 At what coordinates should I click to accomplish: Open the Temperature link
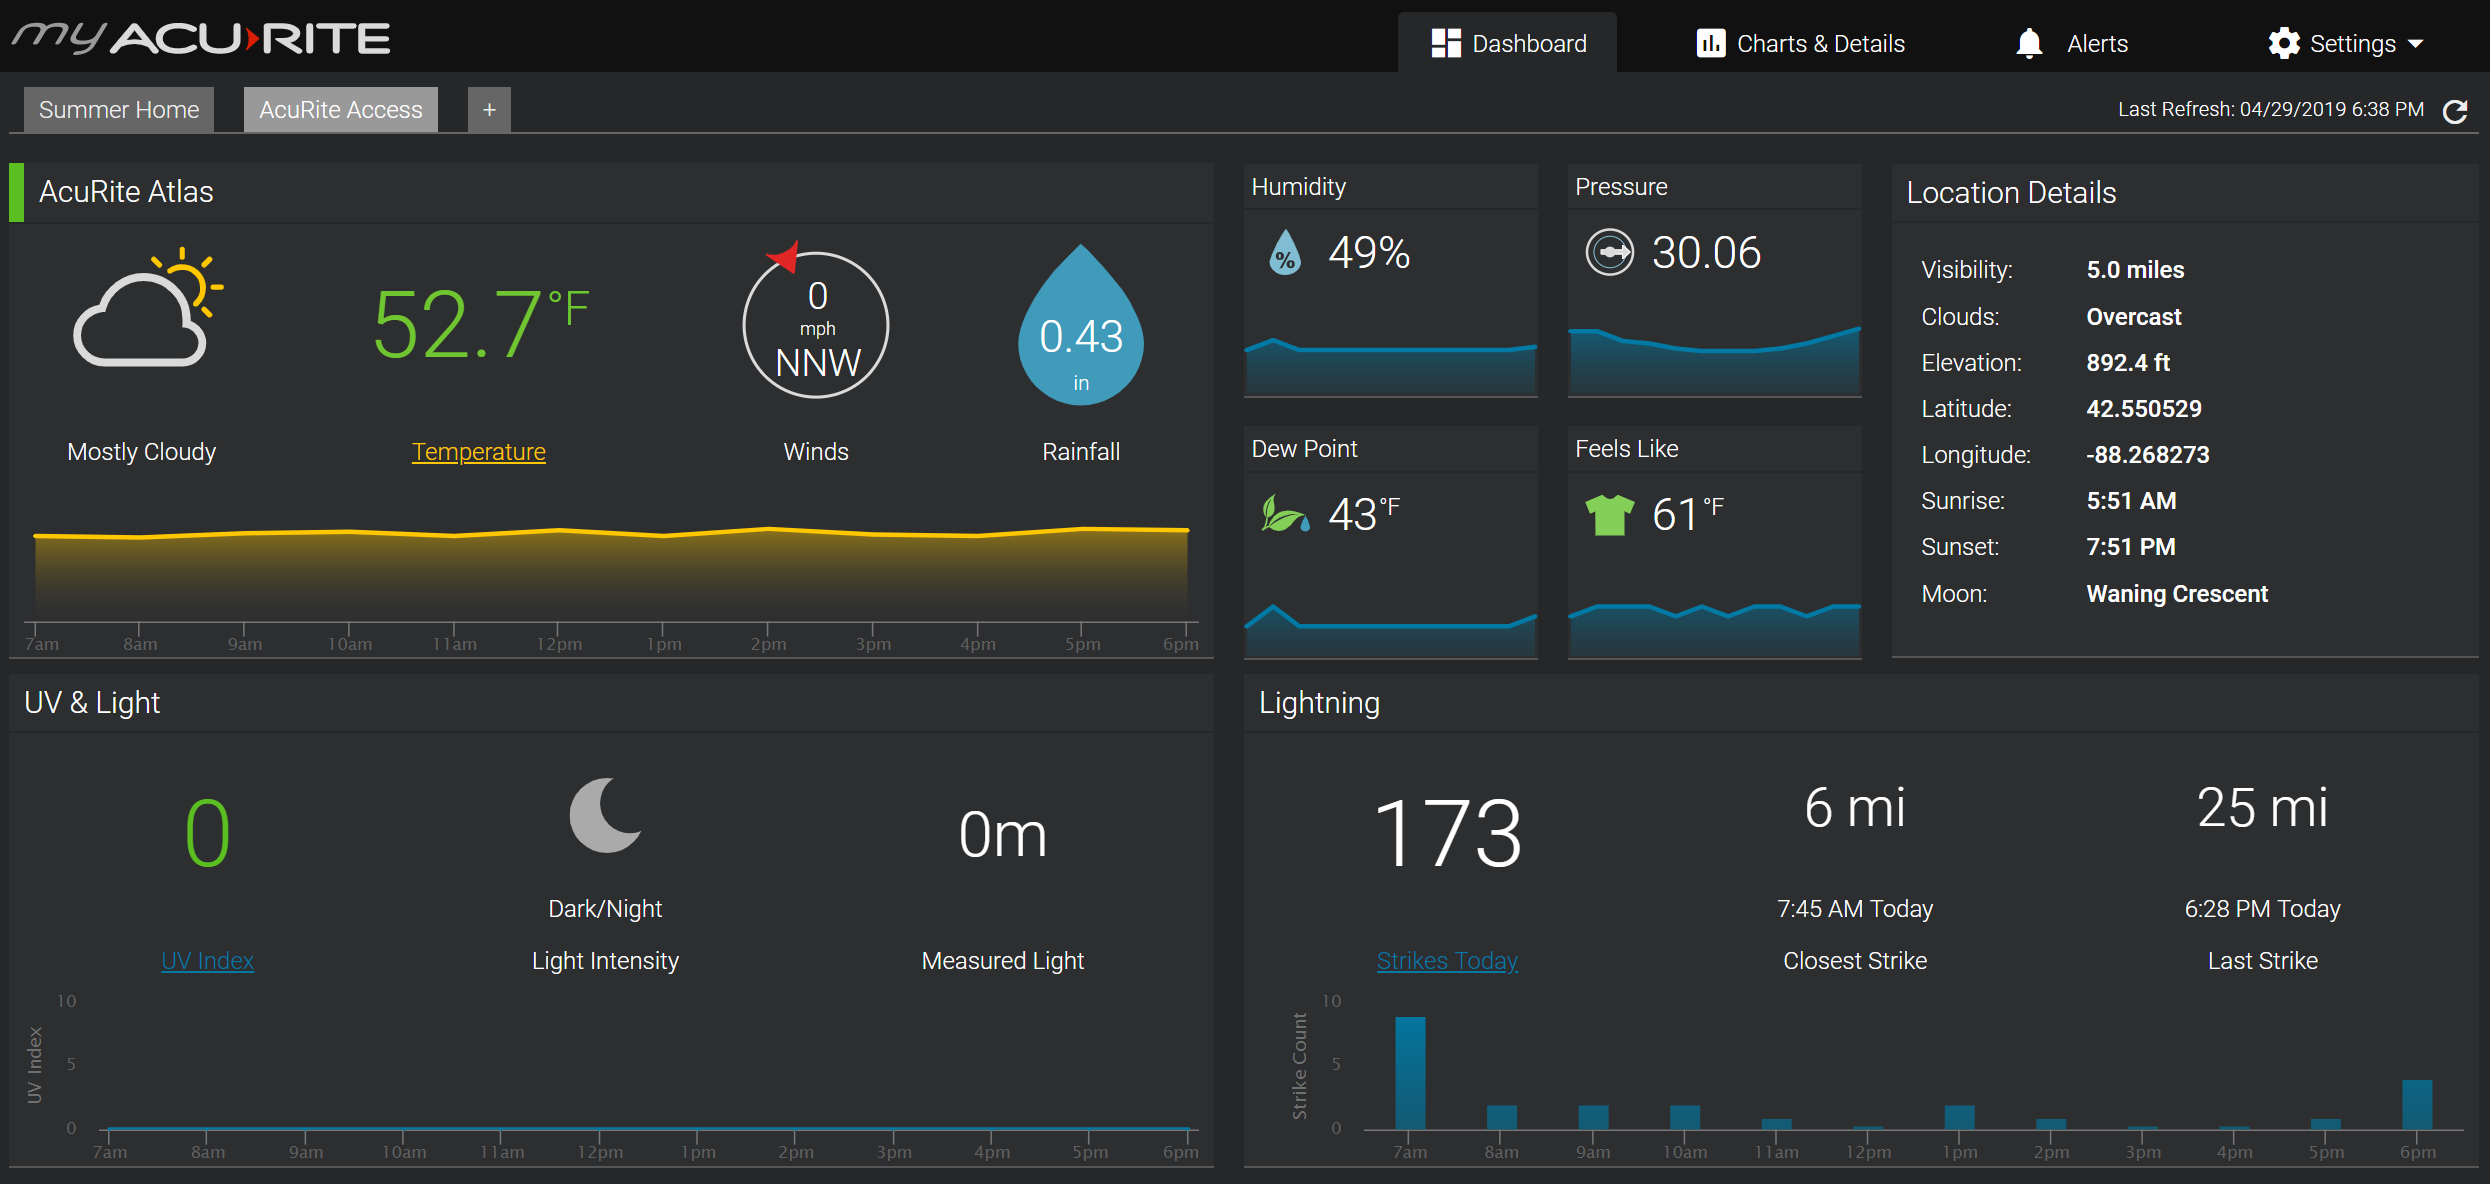[478, 452]
